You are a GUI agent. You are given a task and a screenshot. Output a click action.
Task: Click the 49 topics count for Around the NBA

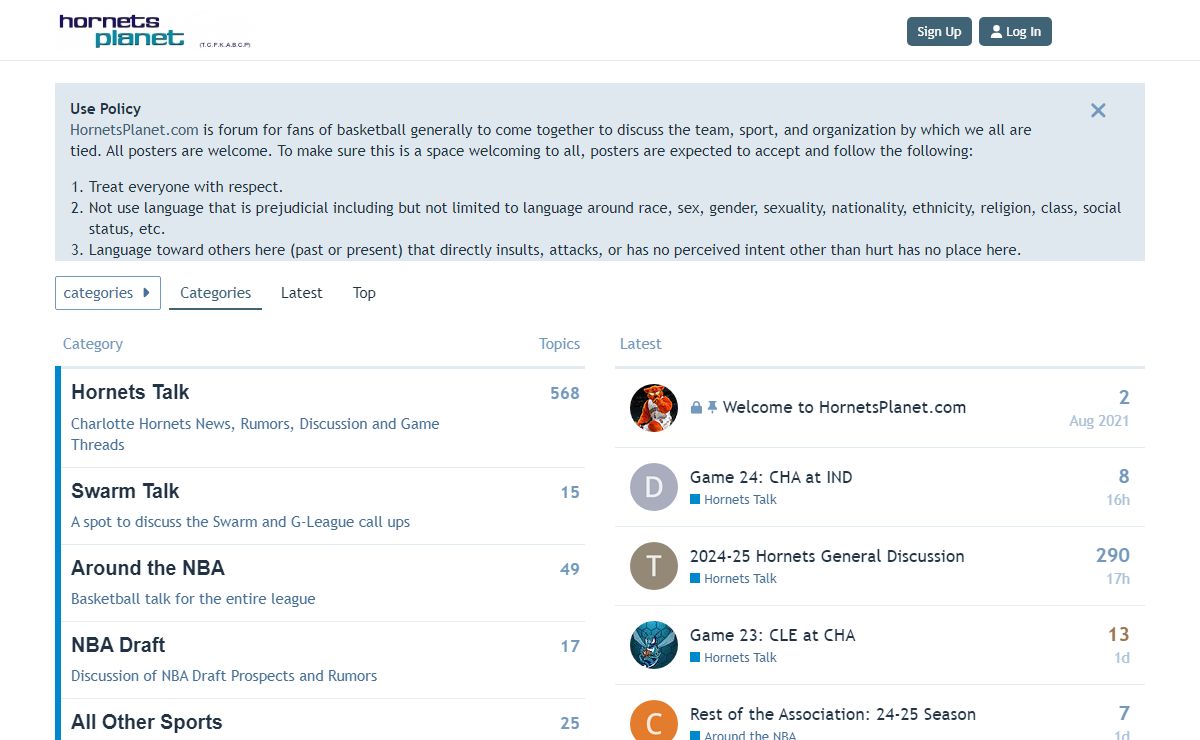coord(570,569)
